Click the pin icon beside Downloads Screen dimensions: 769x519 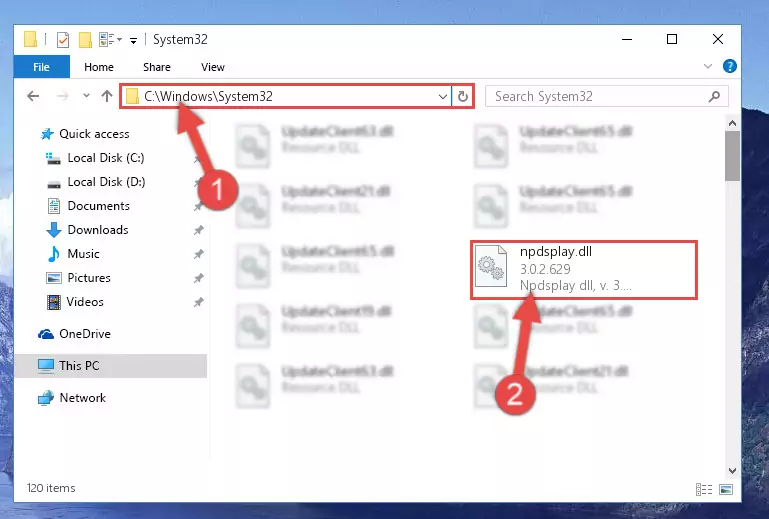[198, 230]
